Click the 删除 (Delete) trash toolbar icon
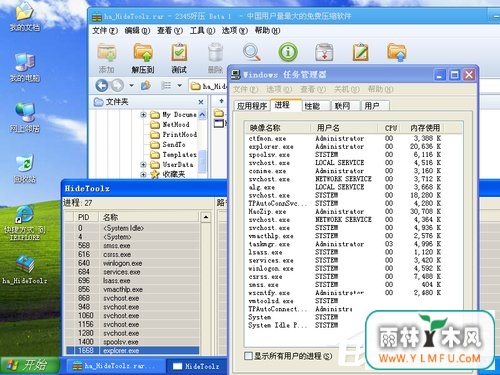Screen dimensions: 500x375 click(215, 52)
